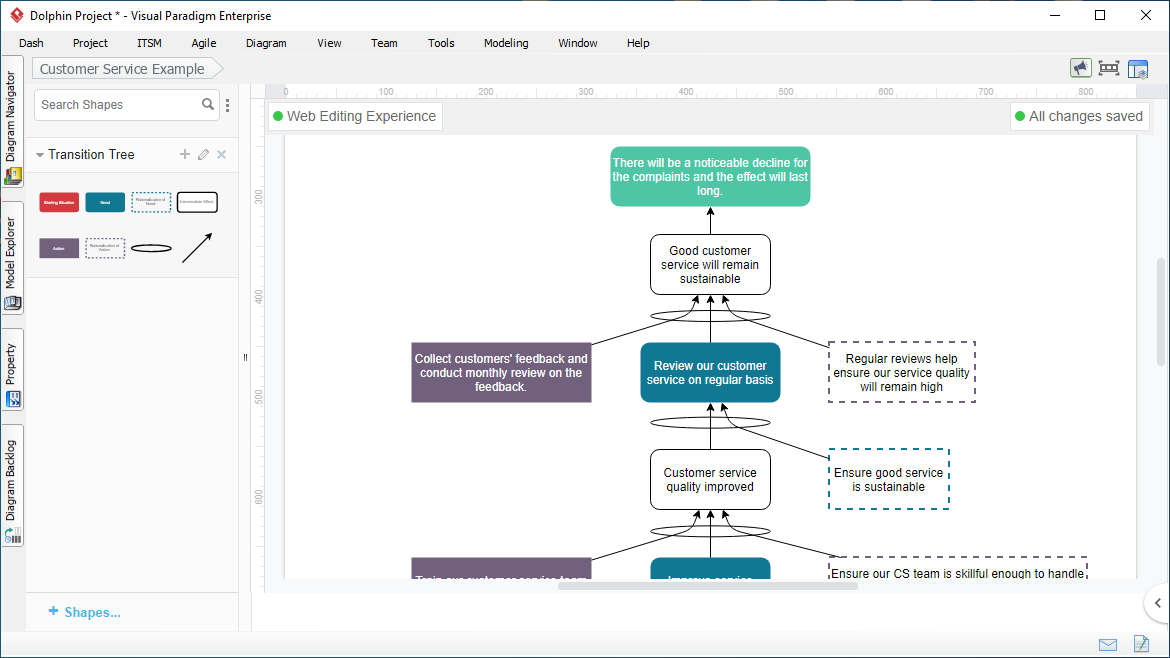The image size is (1170, 658).
Task: Open the Diagram Backlog side tab
Action: (x=12, y=486)
